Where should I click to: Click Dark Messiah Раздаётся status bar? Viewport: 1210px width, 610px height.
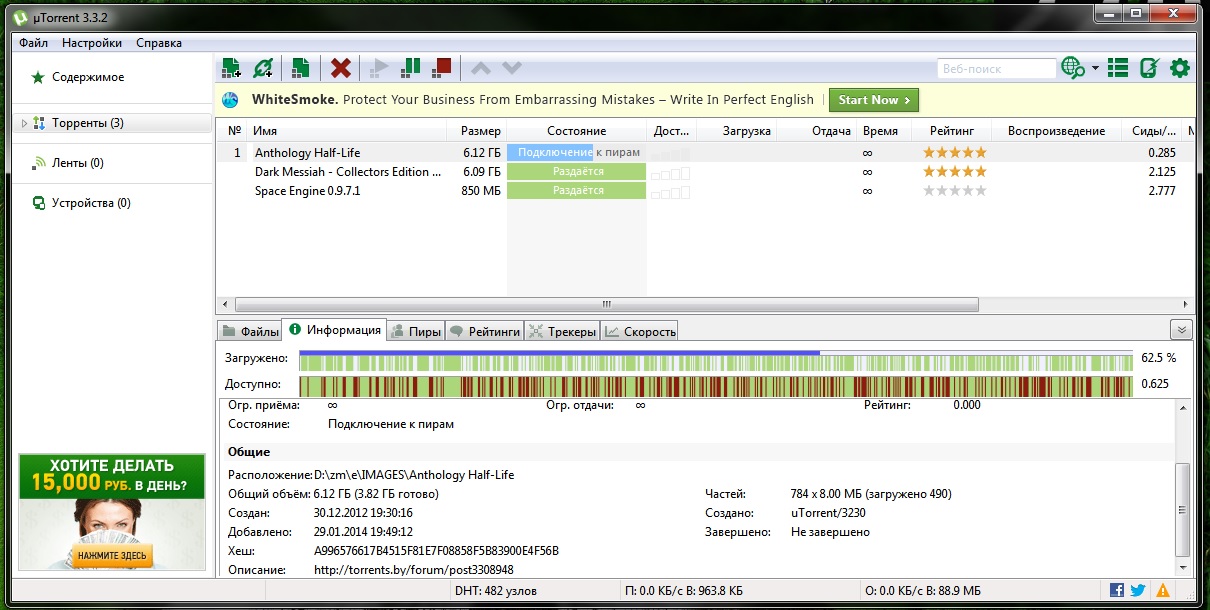tap(576, 172)
